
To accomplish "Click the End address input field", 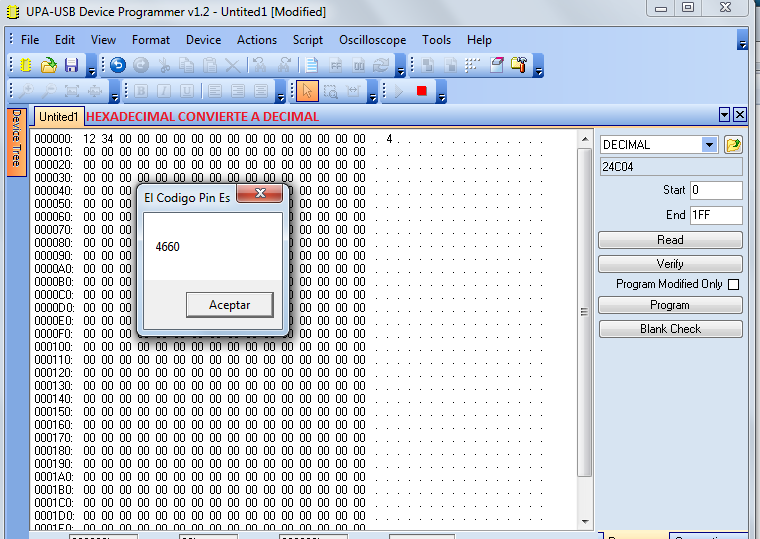I will [x=715, y=215].
